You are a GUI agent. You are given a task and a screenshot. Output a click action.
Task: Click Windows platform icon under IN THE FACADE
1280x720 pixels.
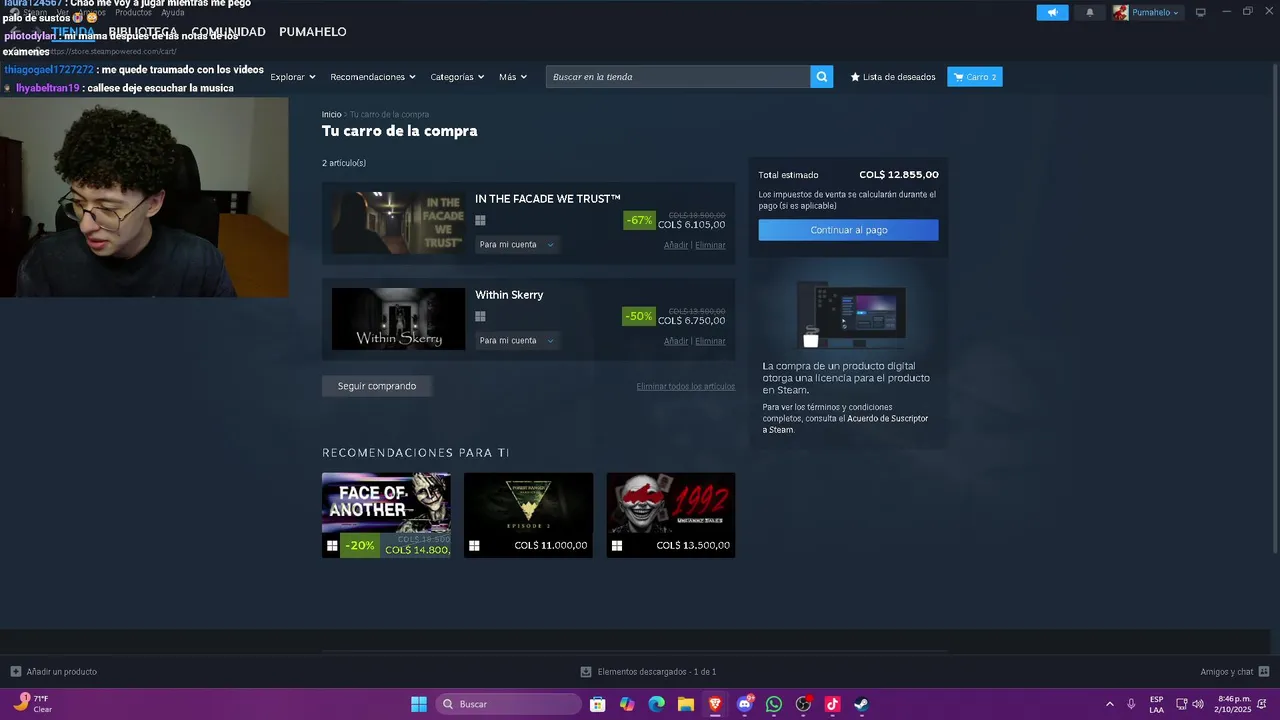pyautogui.click(x=480, y=220)
